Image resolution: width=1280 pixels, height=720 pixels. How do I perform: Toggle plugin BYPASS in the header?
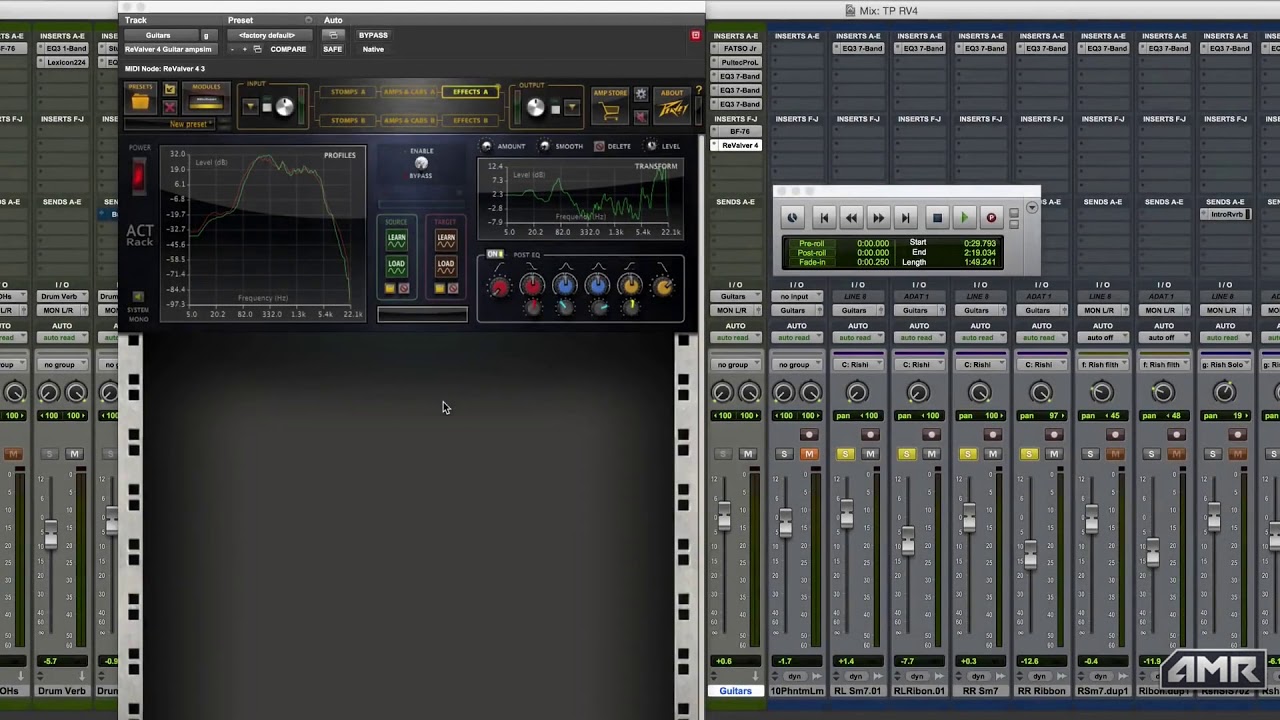(x=373, y=35)
